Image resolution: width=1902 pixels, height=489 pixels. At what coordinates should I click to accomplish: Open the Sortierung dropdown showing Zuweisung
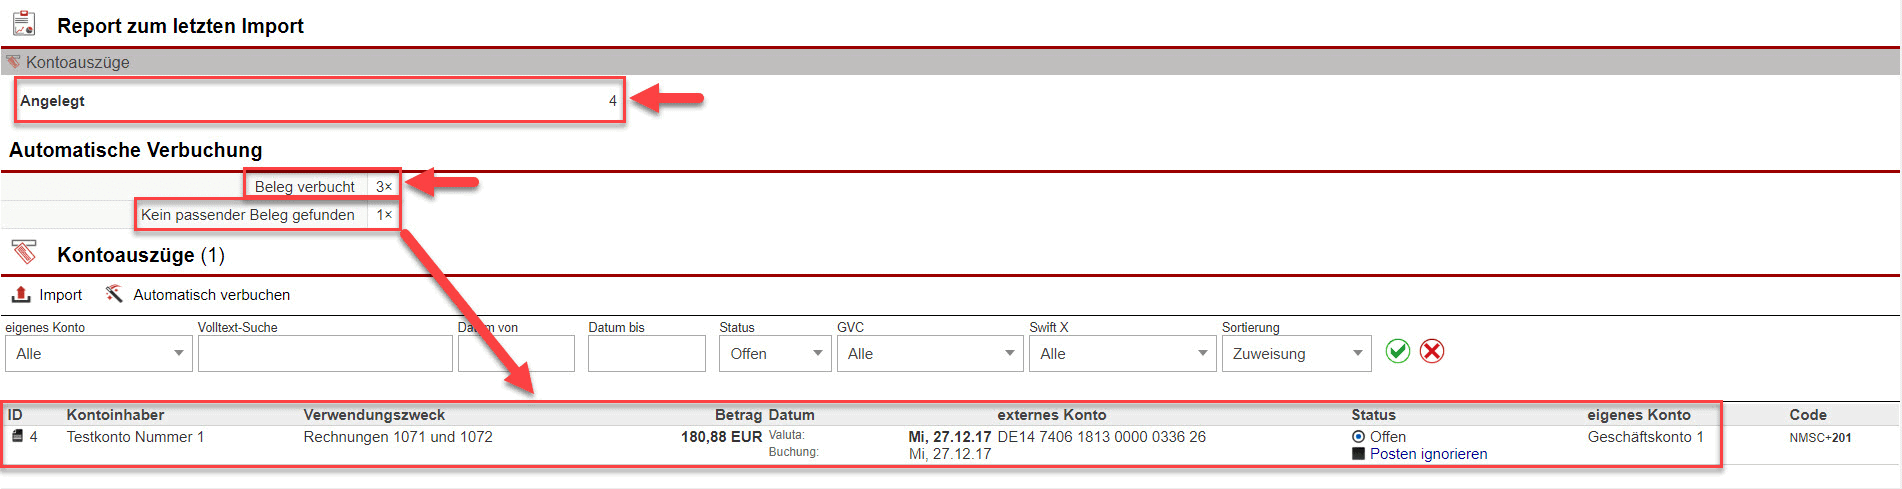pyautogui.click(x=1296, y=354)
